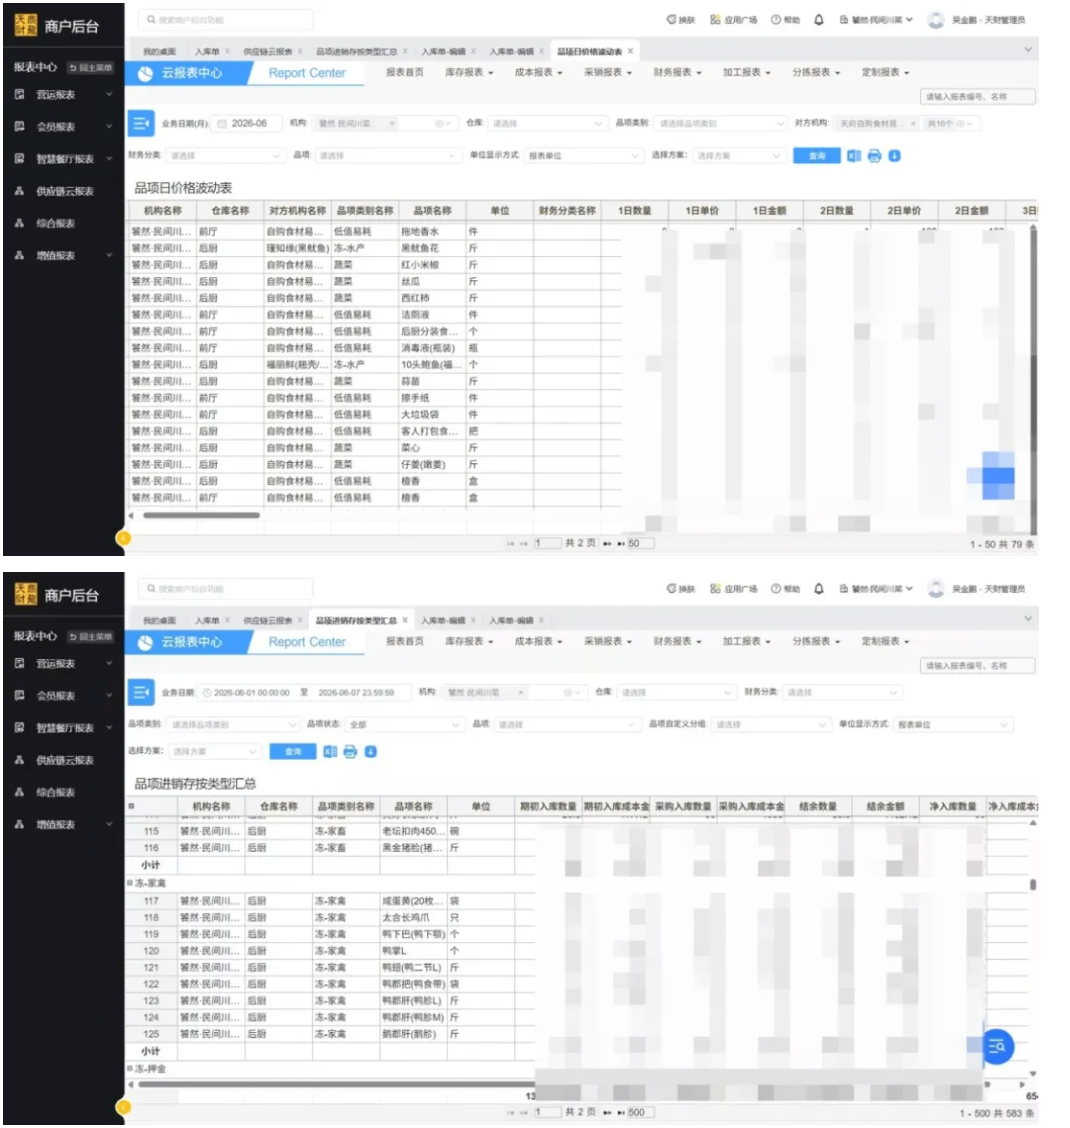1070x1128 pixels.
Task: Open 品项状态 select in bottom screenshot
Action: [404, 724]
